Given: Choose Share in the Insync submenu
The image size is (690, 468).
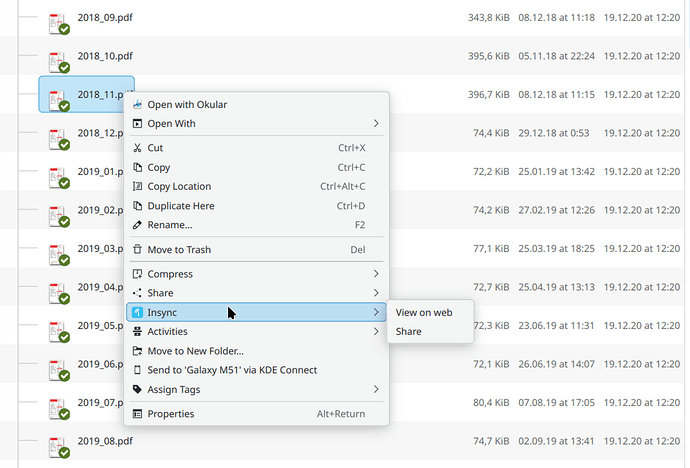Looking at the screenshot, I should pyautogui.click(x=408, y=331).
